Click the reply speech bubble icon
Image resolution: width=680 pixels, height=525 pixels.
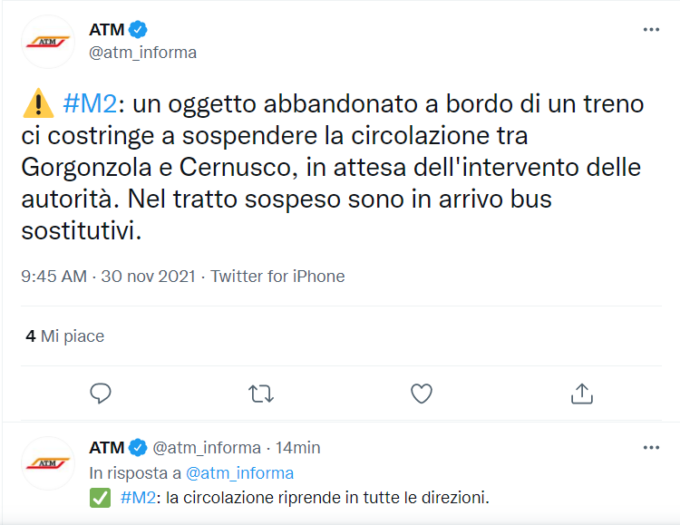pyautogui.click(x=101, y=394)
